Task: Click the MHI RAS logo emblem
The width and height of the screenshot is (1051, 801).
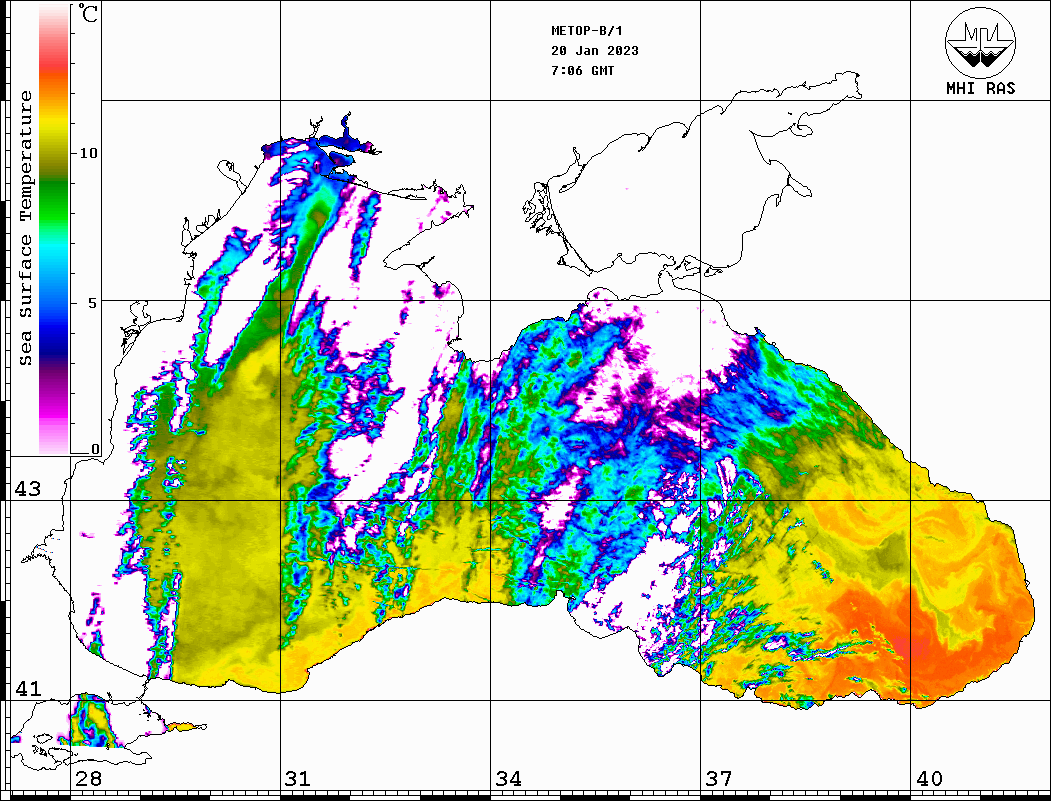Action: [981, 42]
